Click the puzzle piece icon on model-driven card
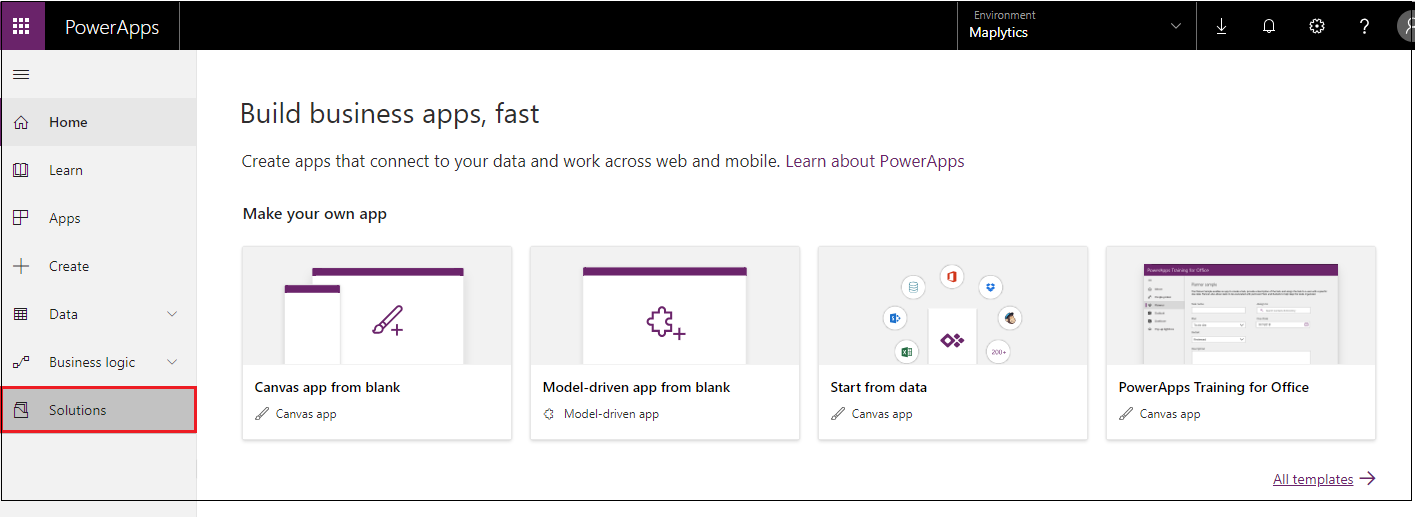The image size is (1415, 517). (665, 323)
